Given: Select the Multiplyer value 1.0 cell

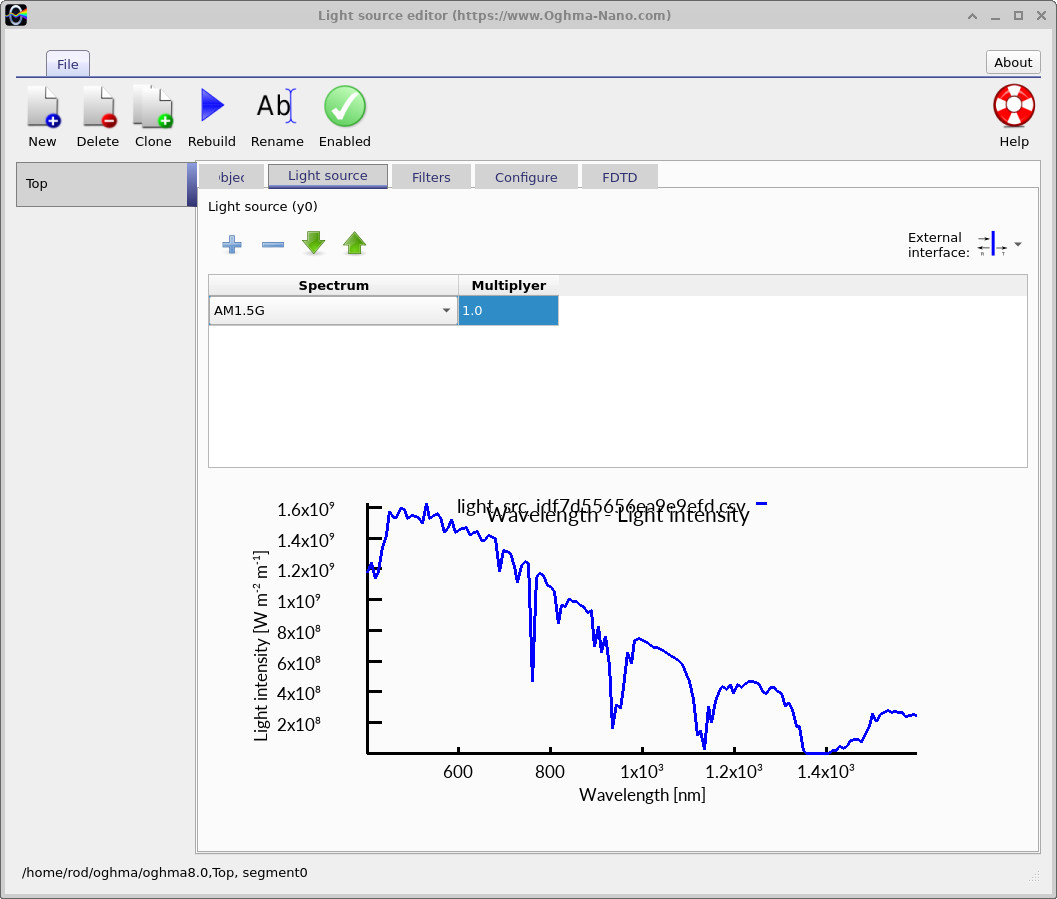Looking at the screenshot, I should click(508, 311).
